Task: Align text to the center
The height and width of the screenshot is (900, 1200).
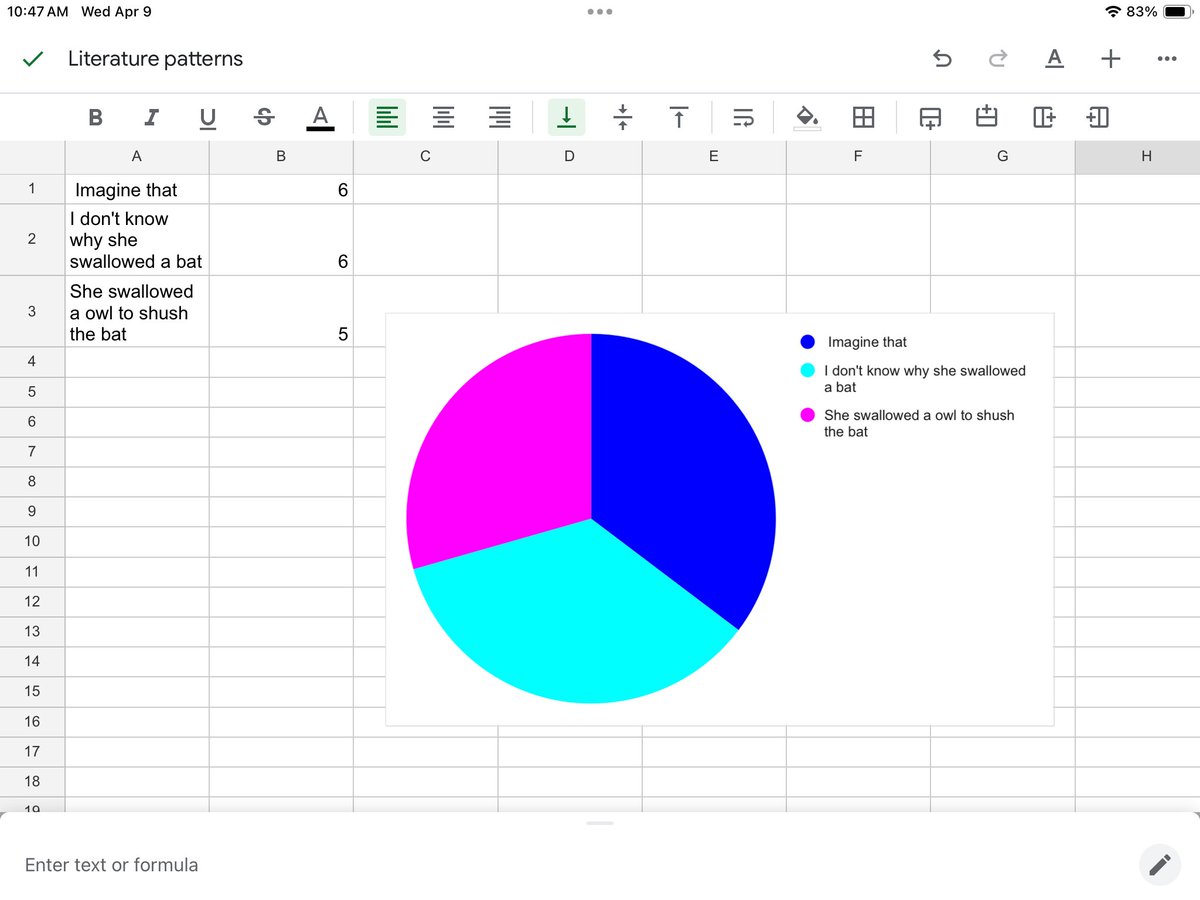Action: click(443, 117)
